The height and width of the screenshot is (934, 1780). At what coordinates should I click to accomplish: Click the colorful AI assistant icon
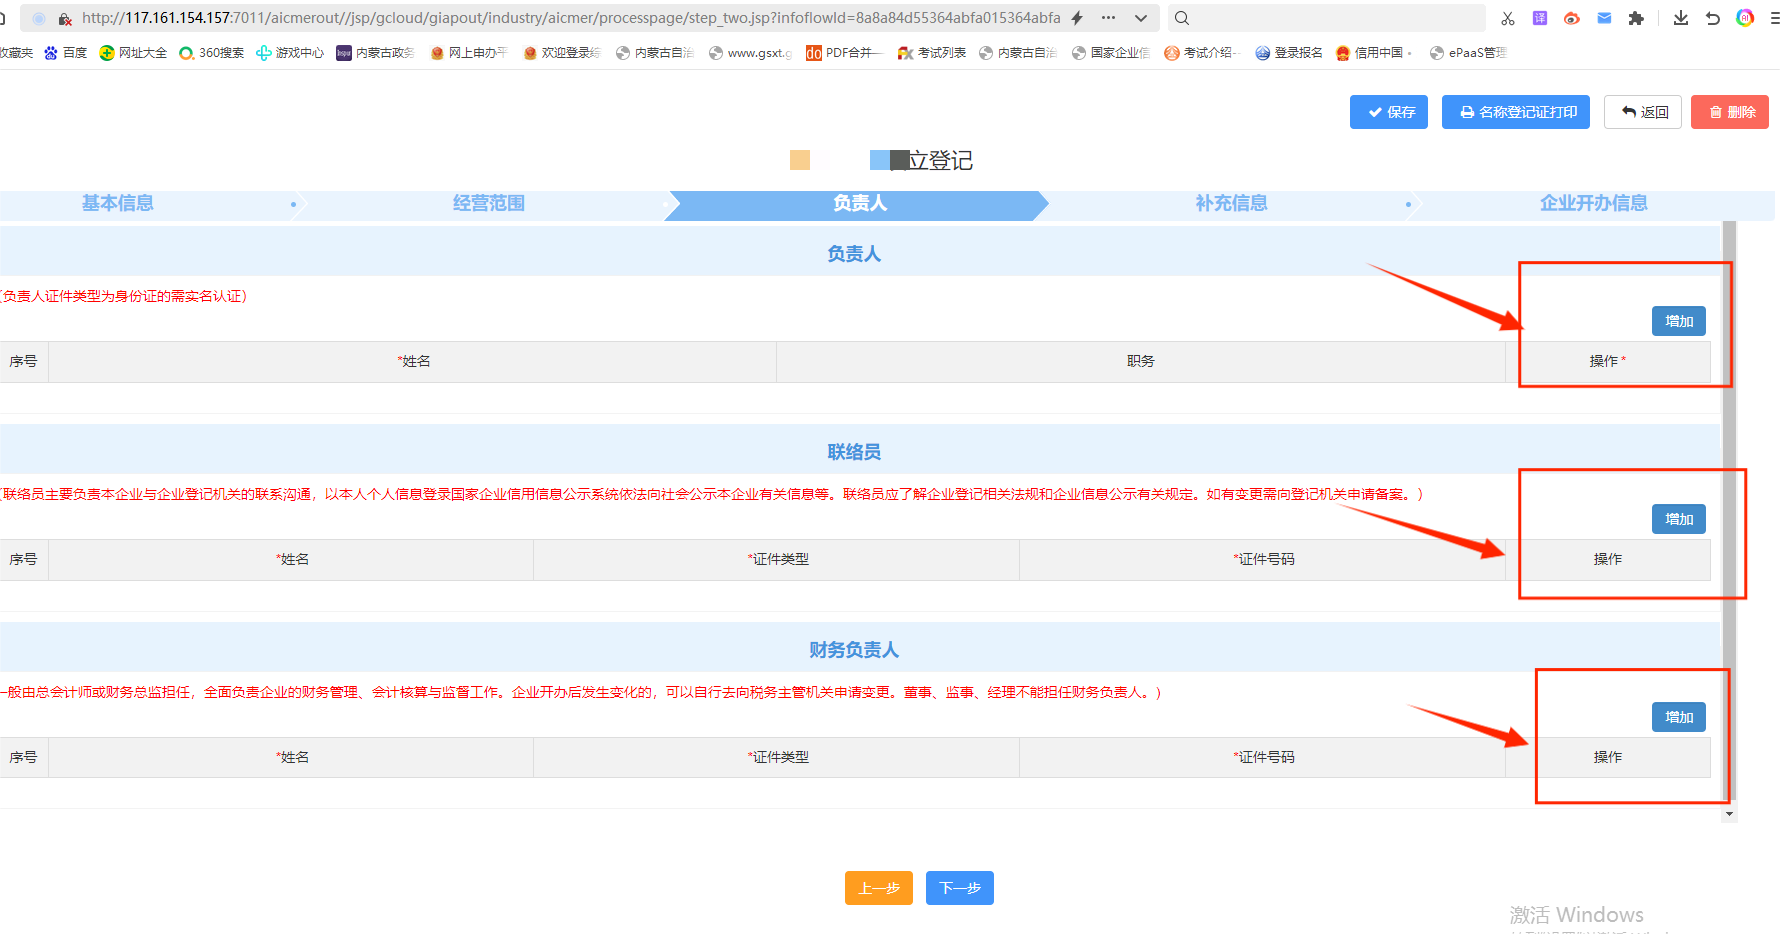coord(1745,18)
